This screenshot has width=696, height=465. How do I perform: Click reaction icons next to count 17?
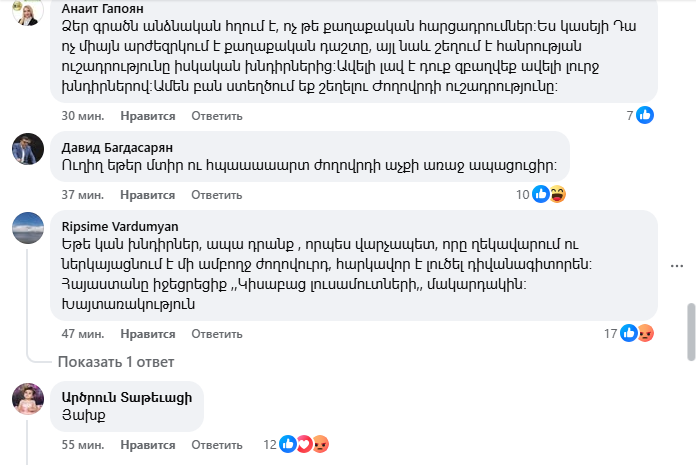(x=637, y=333)
